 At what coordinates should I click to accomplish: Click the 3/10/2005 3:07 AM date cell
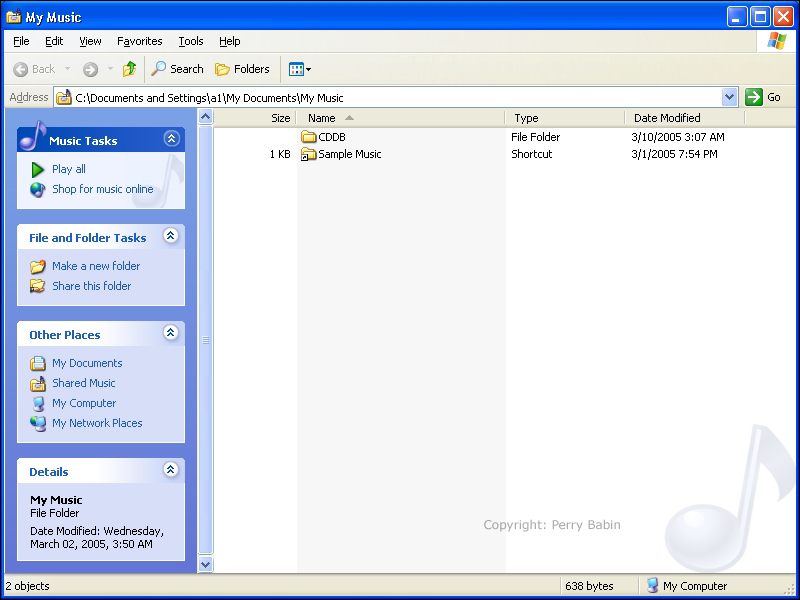[678, 137]
